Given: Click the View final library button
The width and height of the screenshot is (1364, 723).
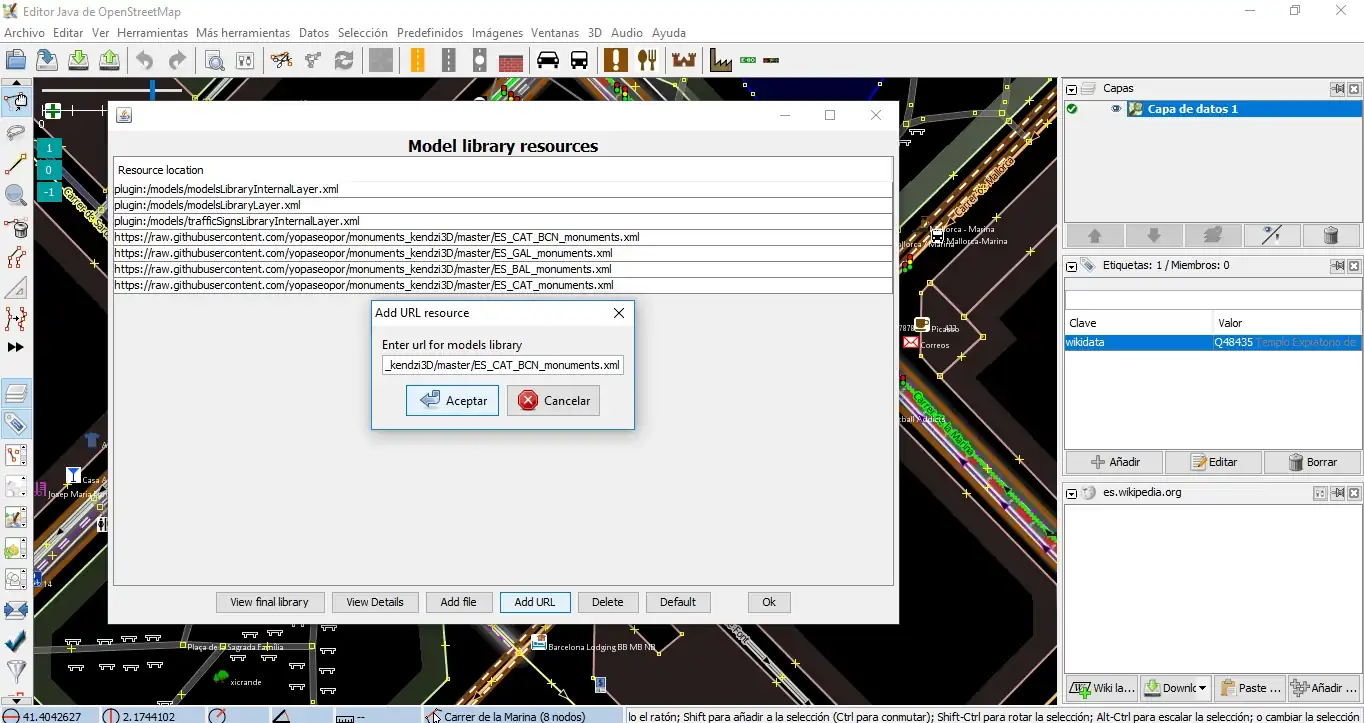Looking at the screenshot, I should [269, 602].
